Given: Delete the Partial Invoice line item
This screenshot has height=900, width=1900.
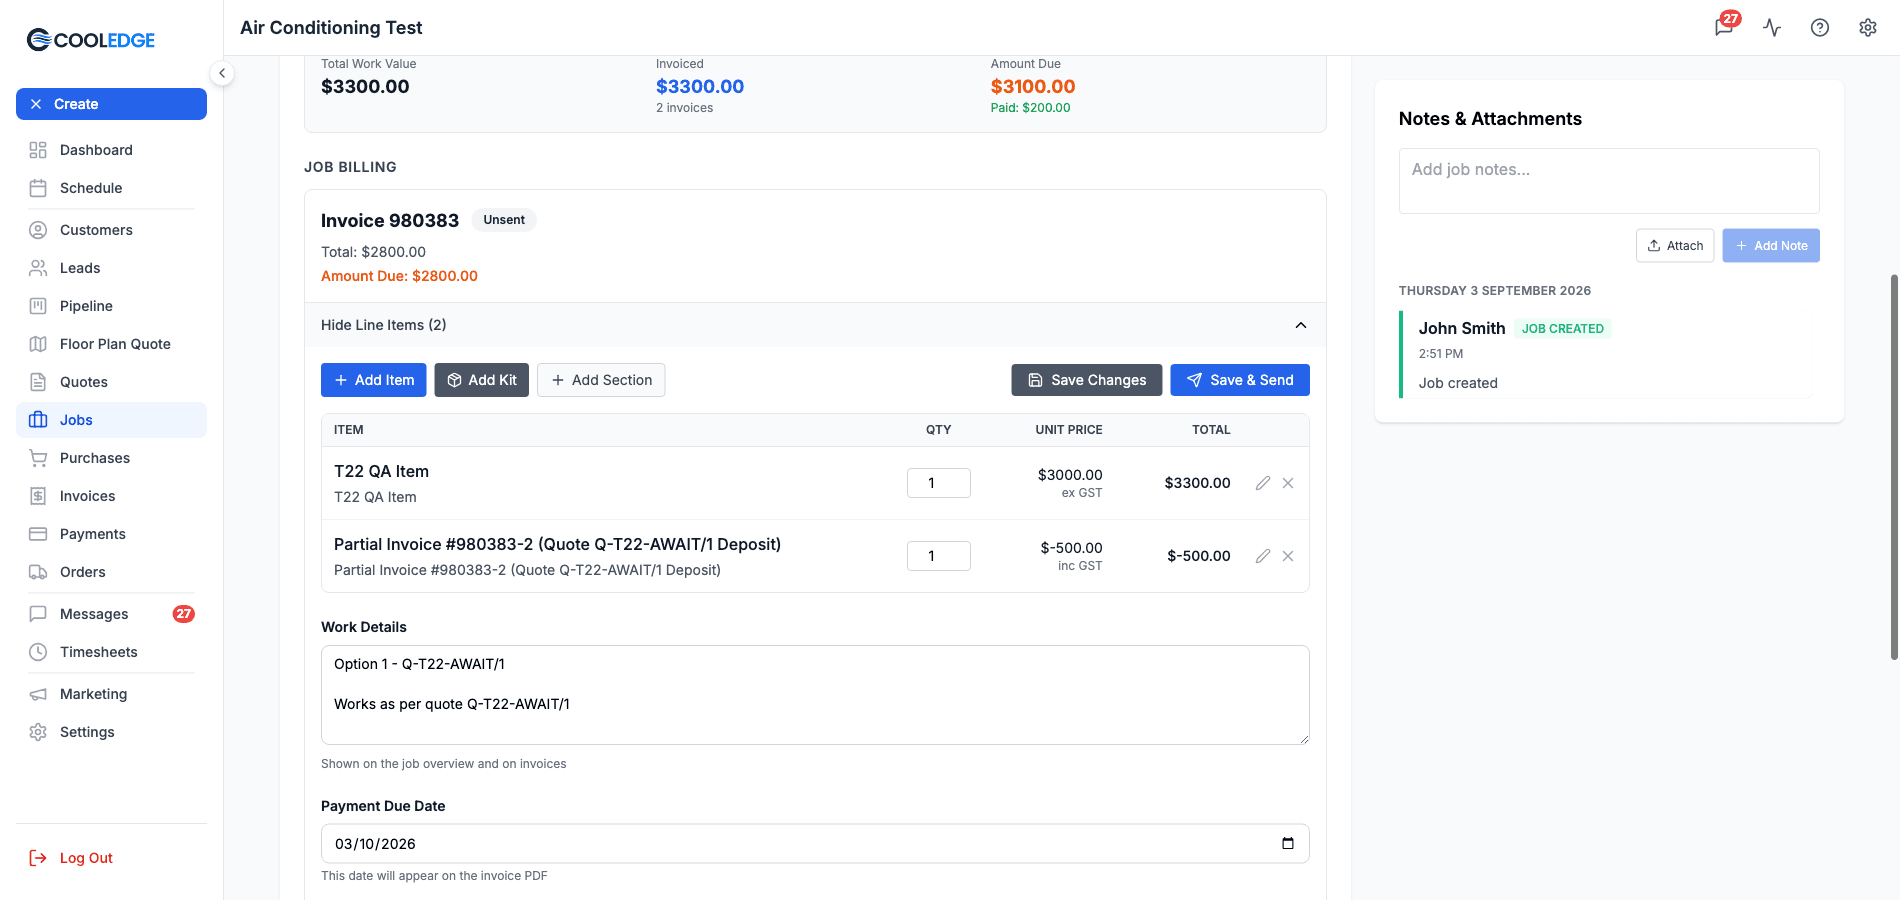Looking at the screenshot, I should pyautogui.click(x=1288, y=556).
